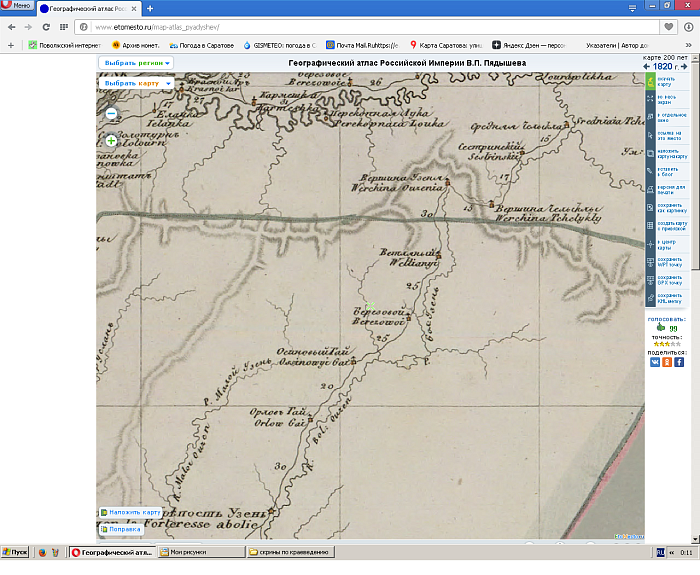Open the Speed Dial grid icon

coord(64,27)
